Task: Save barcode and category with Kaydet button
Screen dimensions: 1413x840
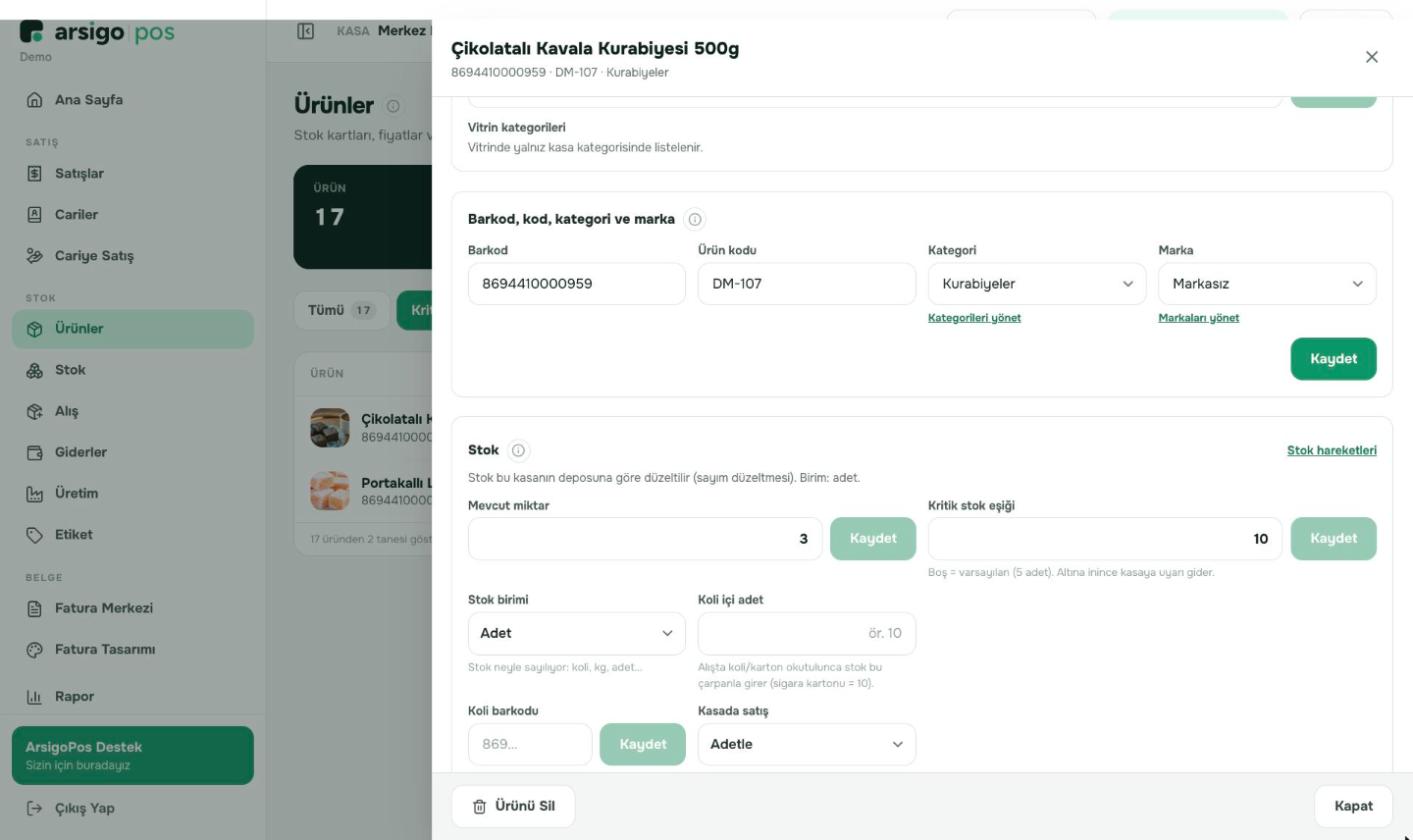Action: tap(1334, 359)
